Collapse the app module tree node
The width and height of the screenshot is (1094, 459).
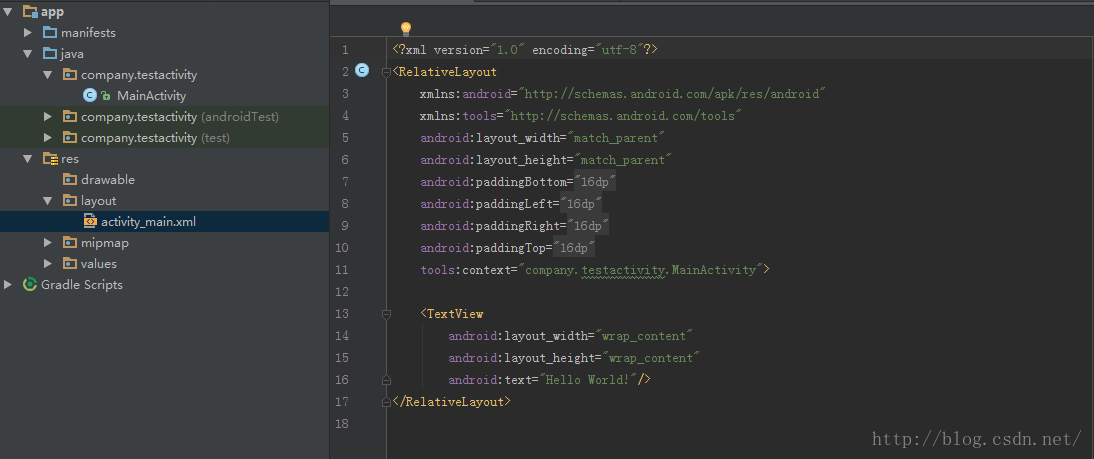pyautogui.click(x=8, y=11)
